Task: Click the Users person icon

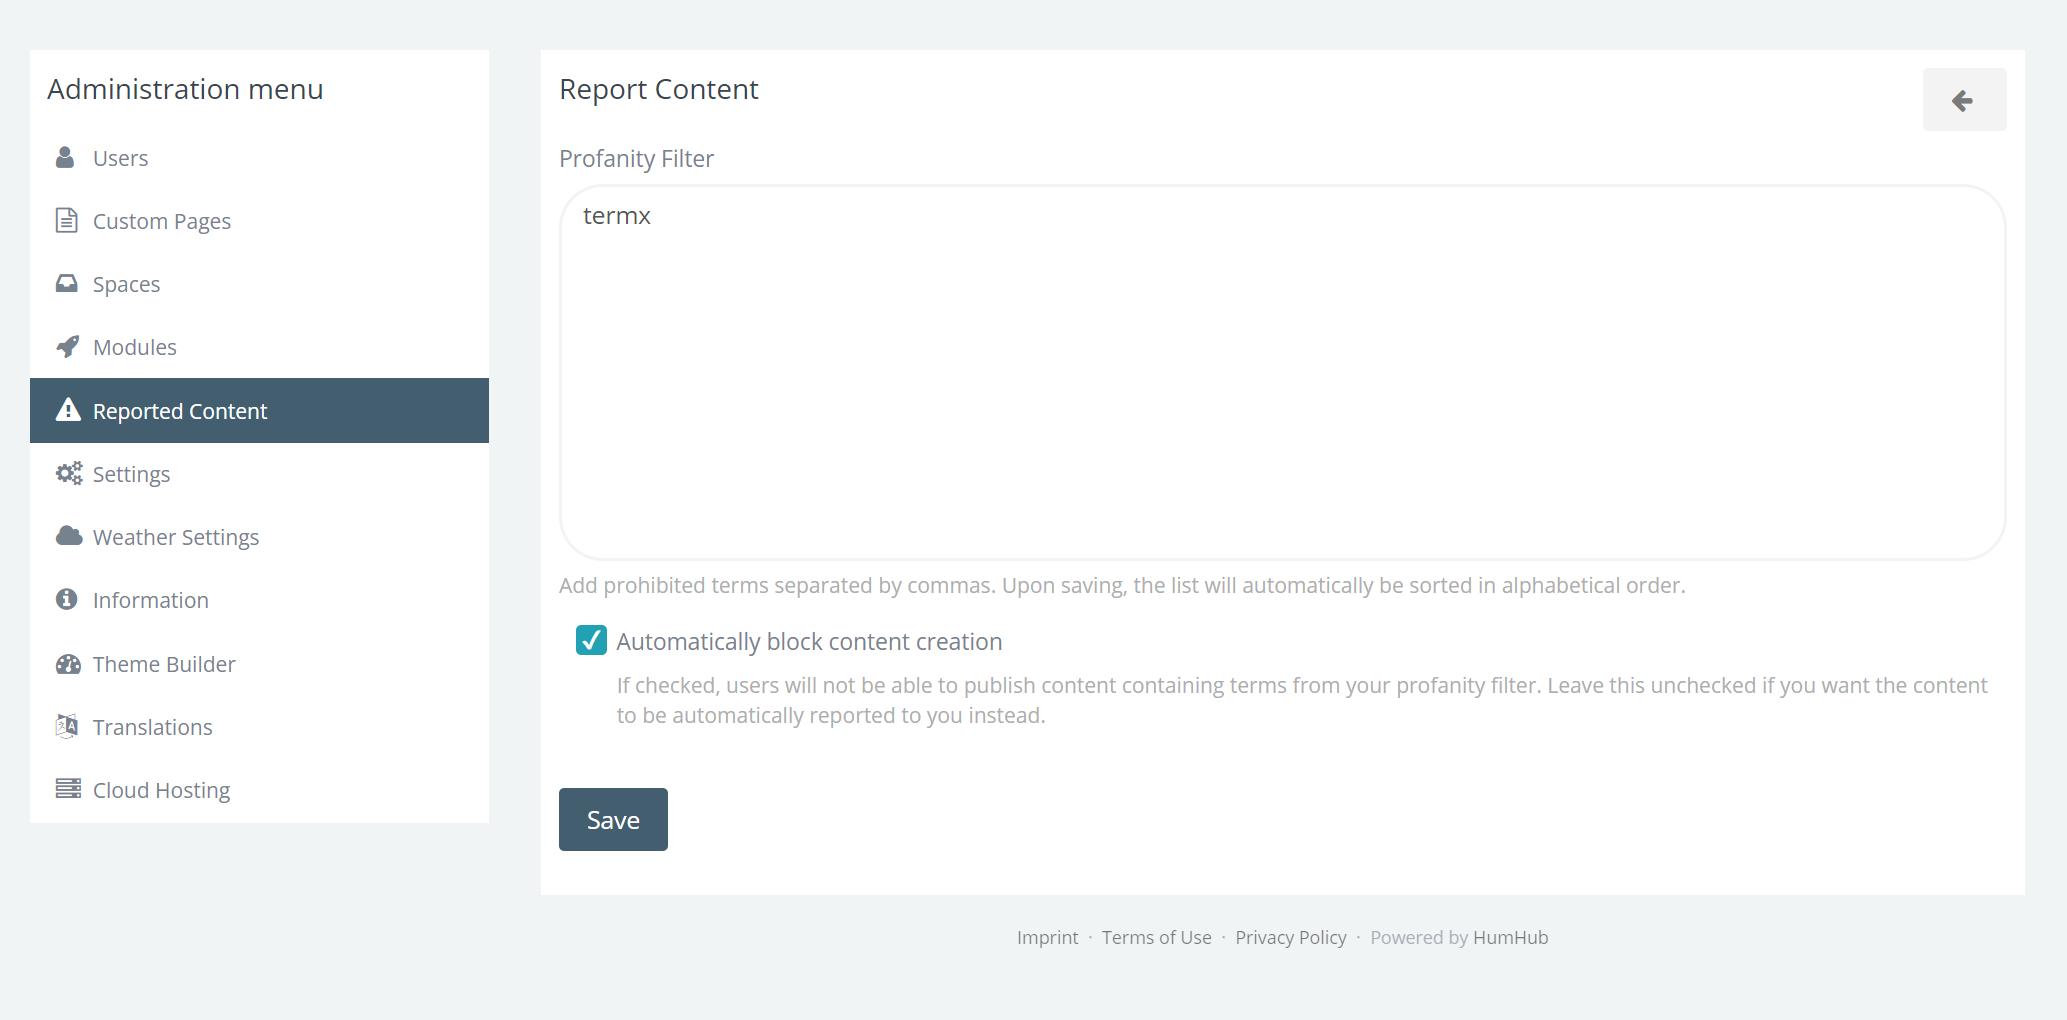Action: point(66,158)
